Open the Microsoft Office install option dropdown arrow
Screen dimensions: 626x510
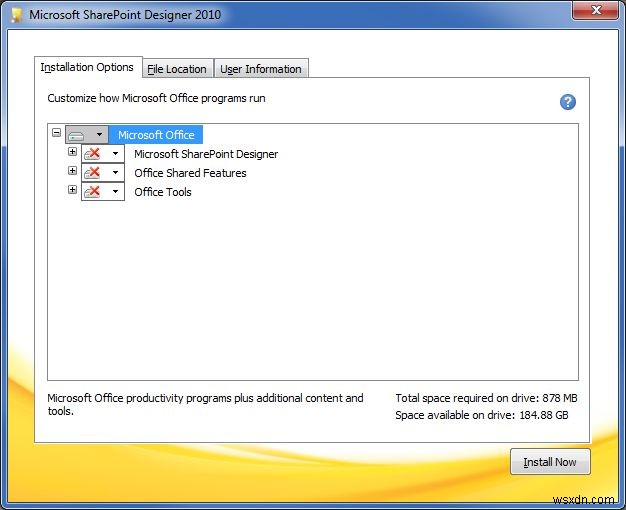tap(99, 135)
